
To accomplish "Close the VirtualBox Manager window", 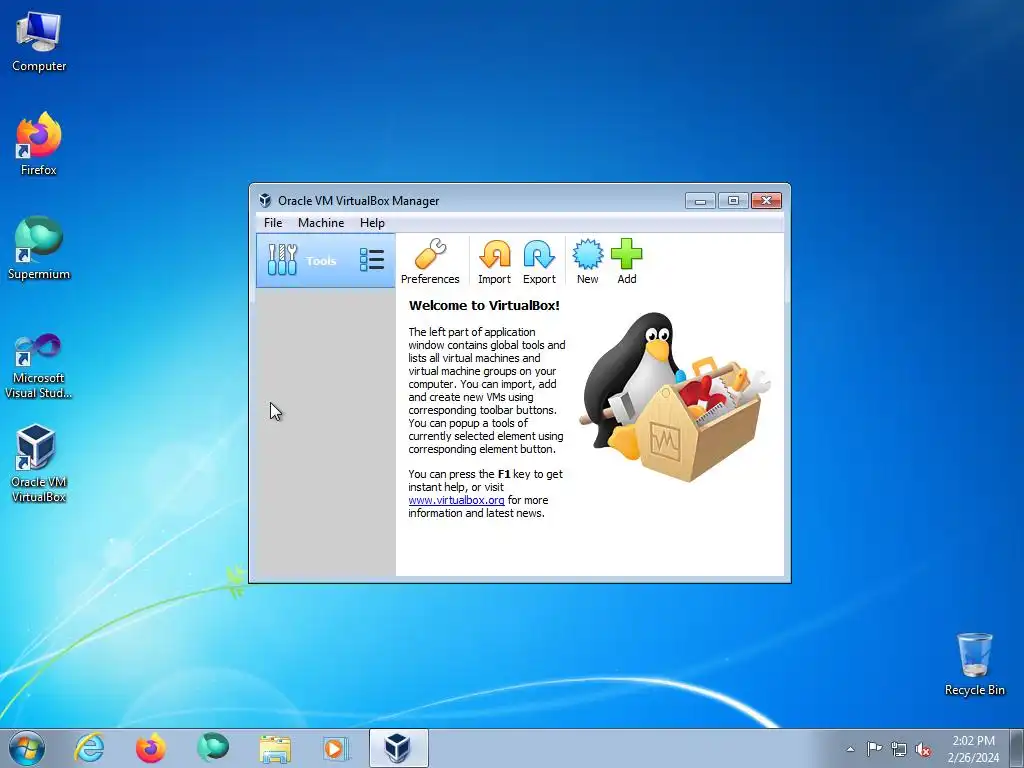I will 766,200.
